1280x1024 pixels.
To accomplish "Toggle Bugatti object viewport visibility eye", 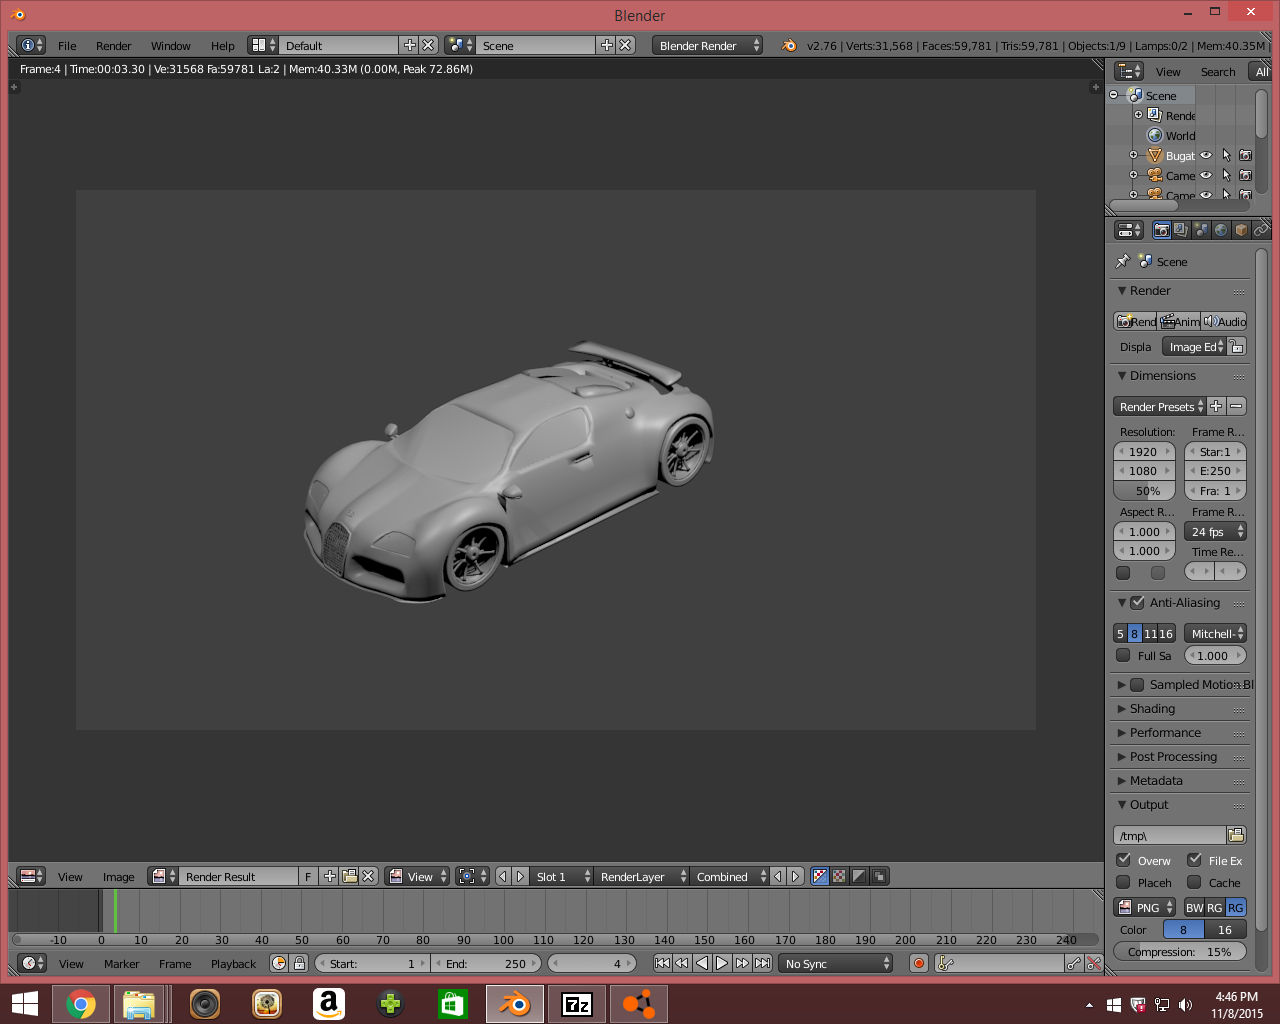I will (1206, 155).
